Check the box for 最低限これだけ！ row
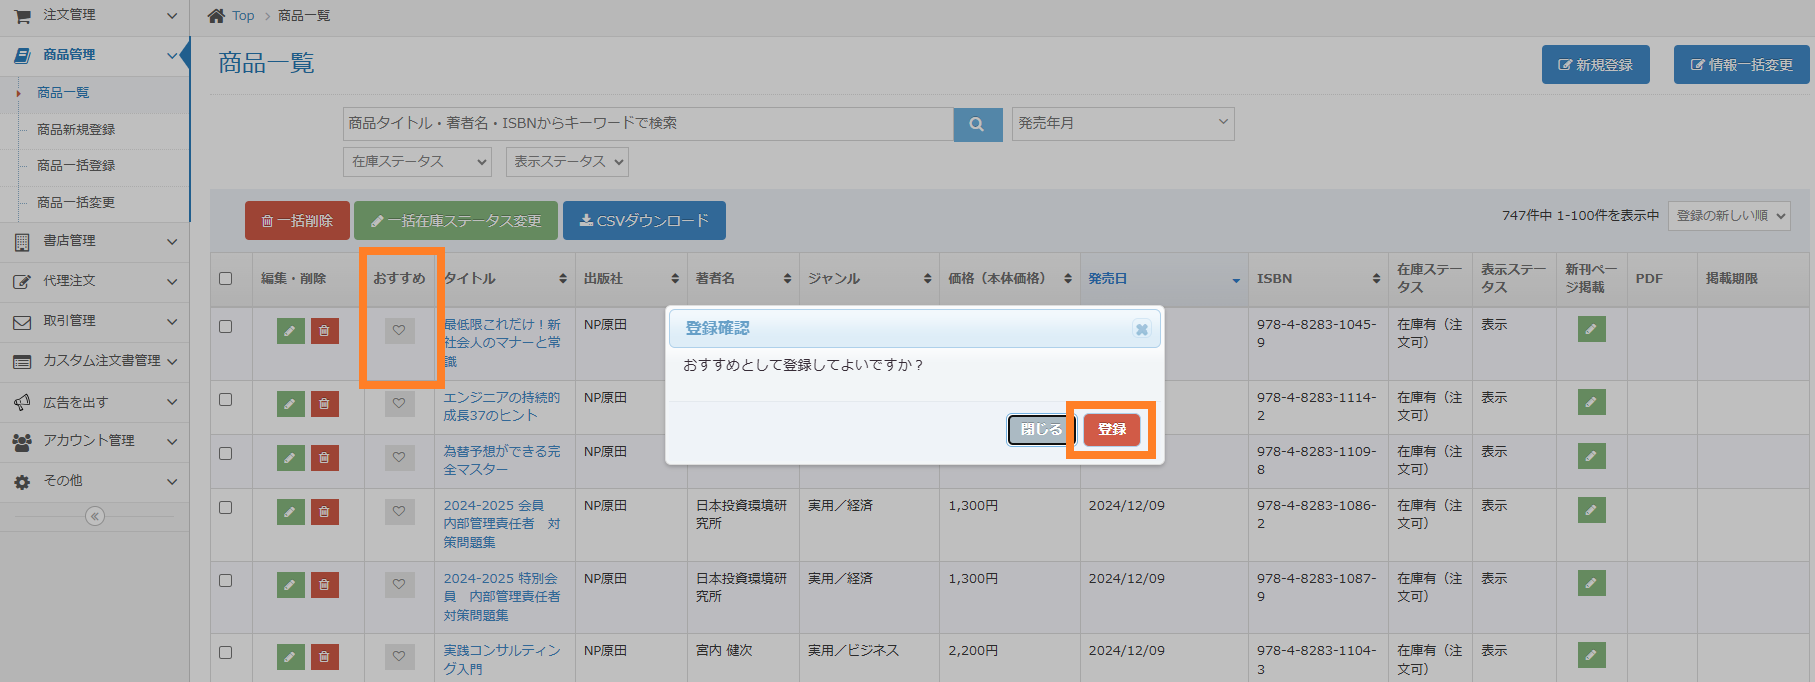The height and width of the screenshot is (682, 1815). 225,326
